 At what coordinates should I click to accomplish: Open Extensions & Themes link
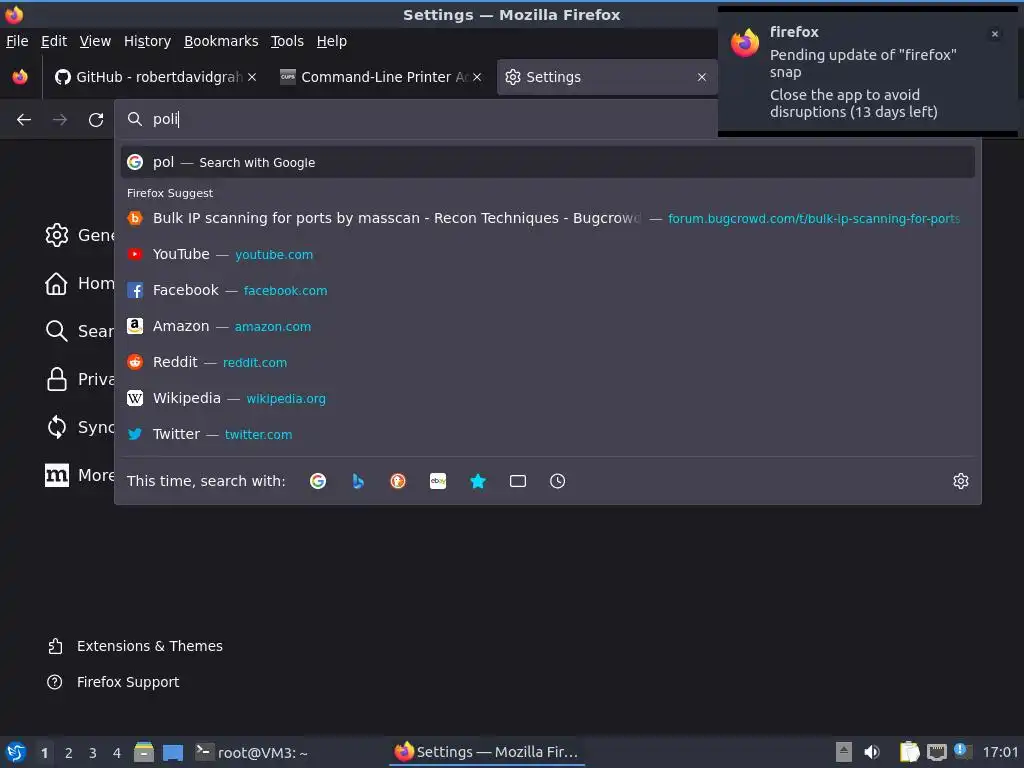150,646
